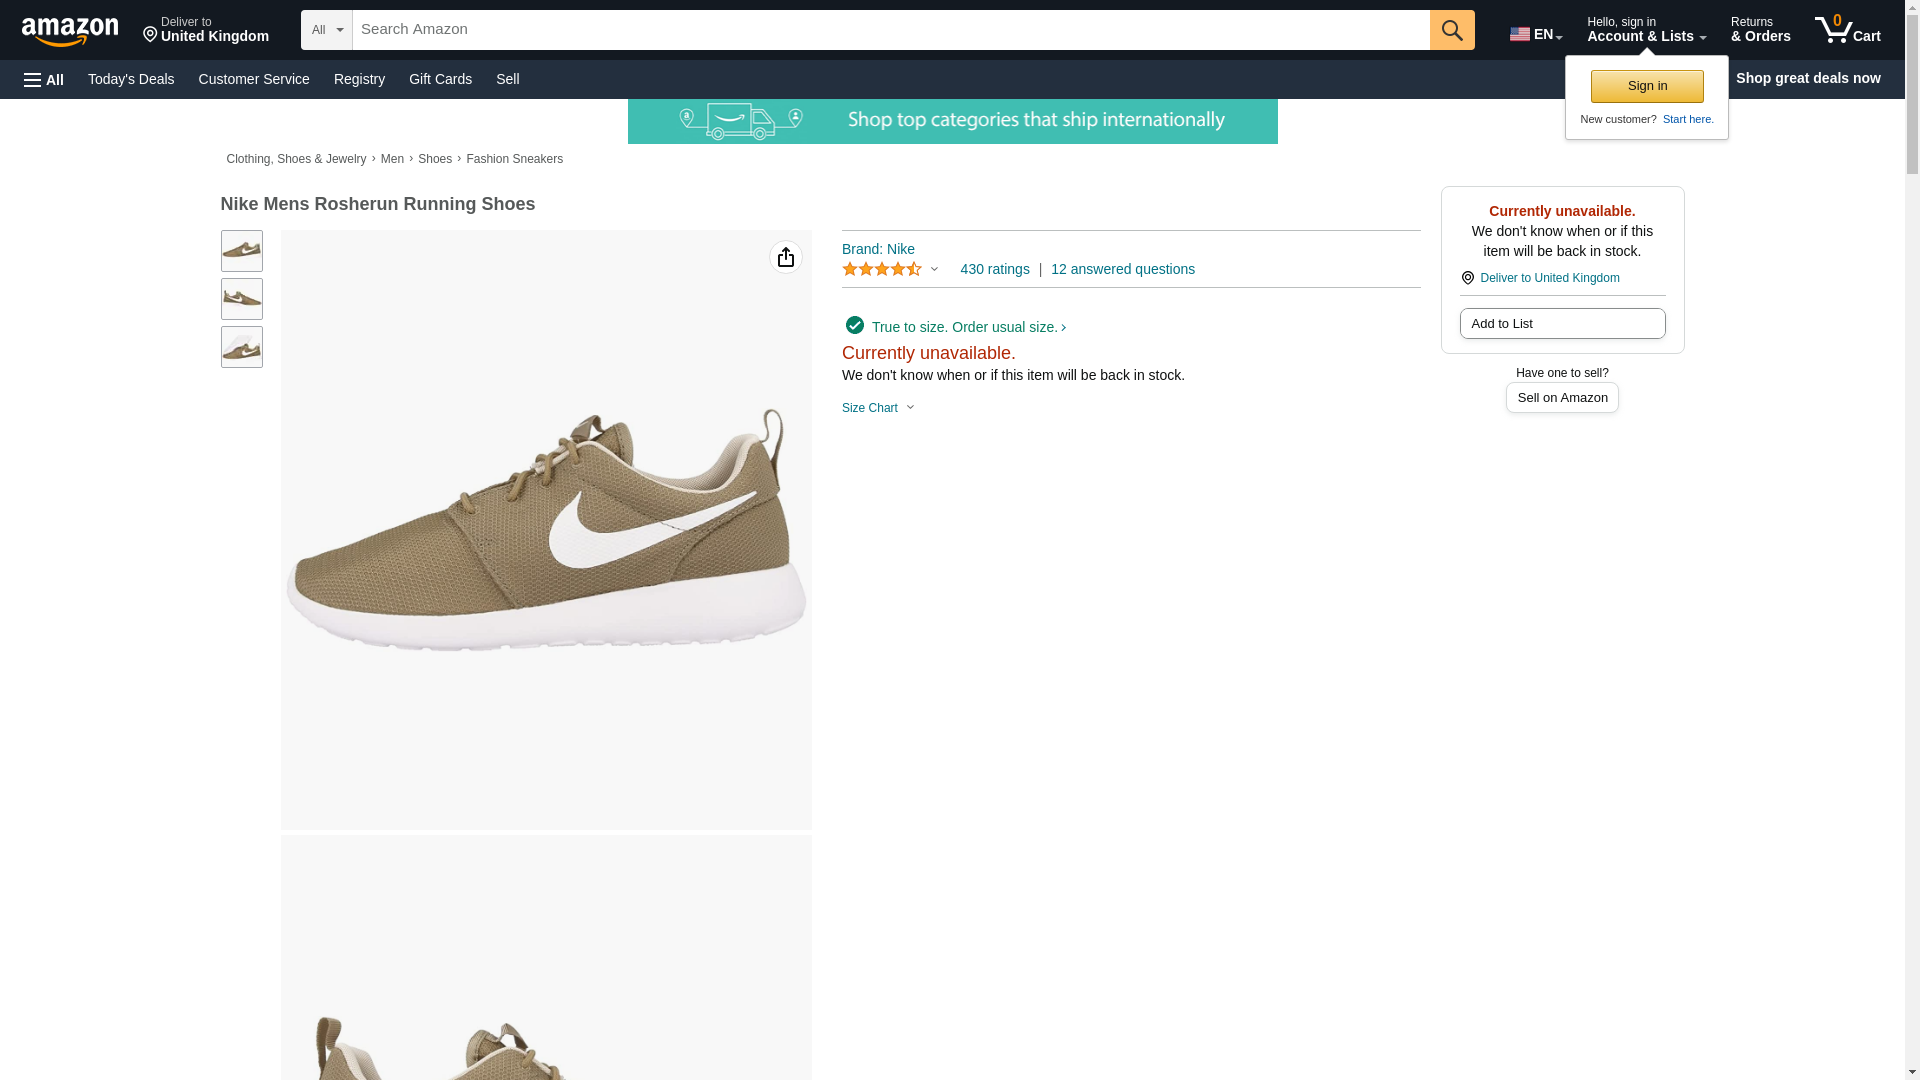
Task: Open the All hamburger menu
Action: pyautogui.click(x=44, y=79)
